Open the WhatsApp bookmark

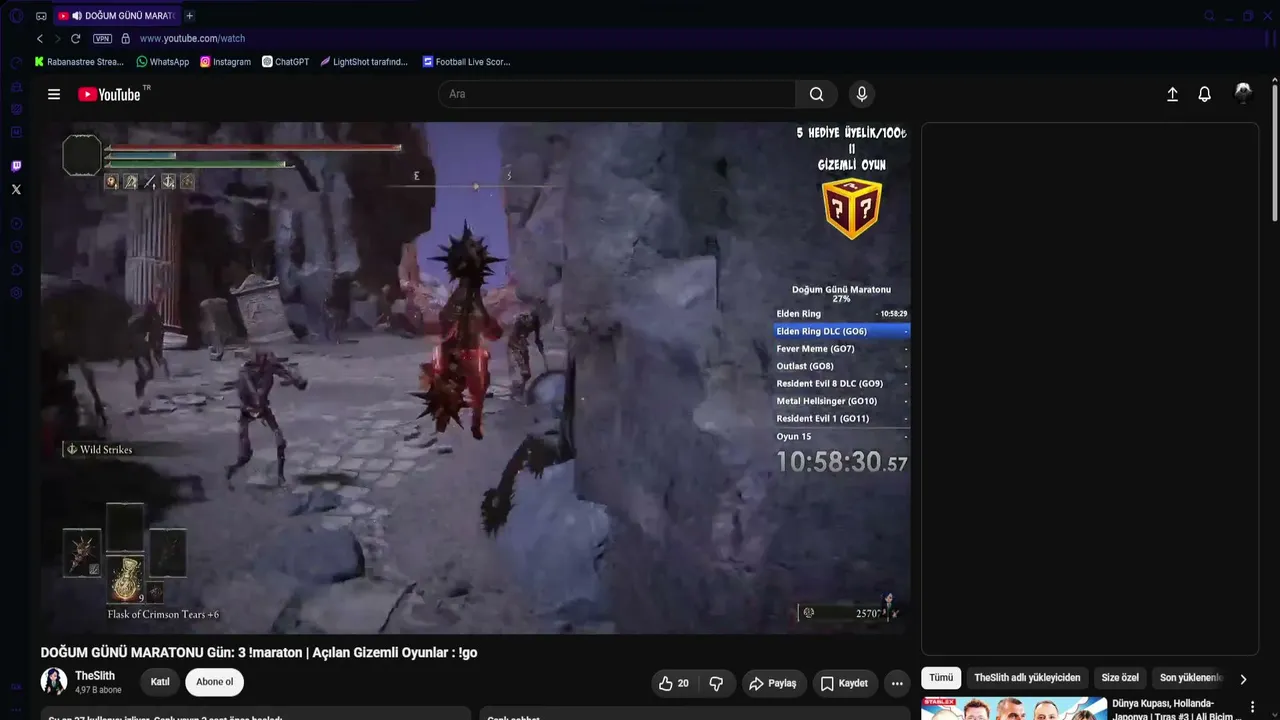point(162,62)
